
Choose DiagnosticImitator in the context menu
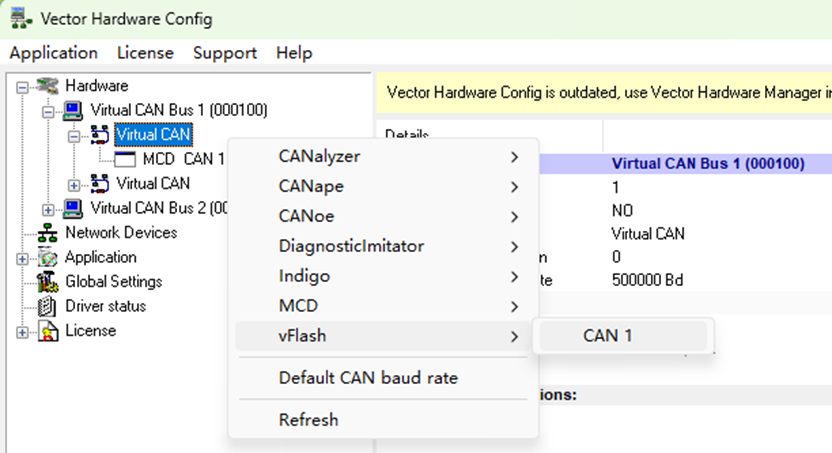click(x=383, y=246)
